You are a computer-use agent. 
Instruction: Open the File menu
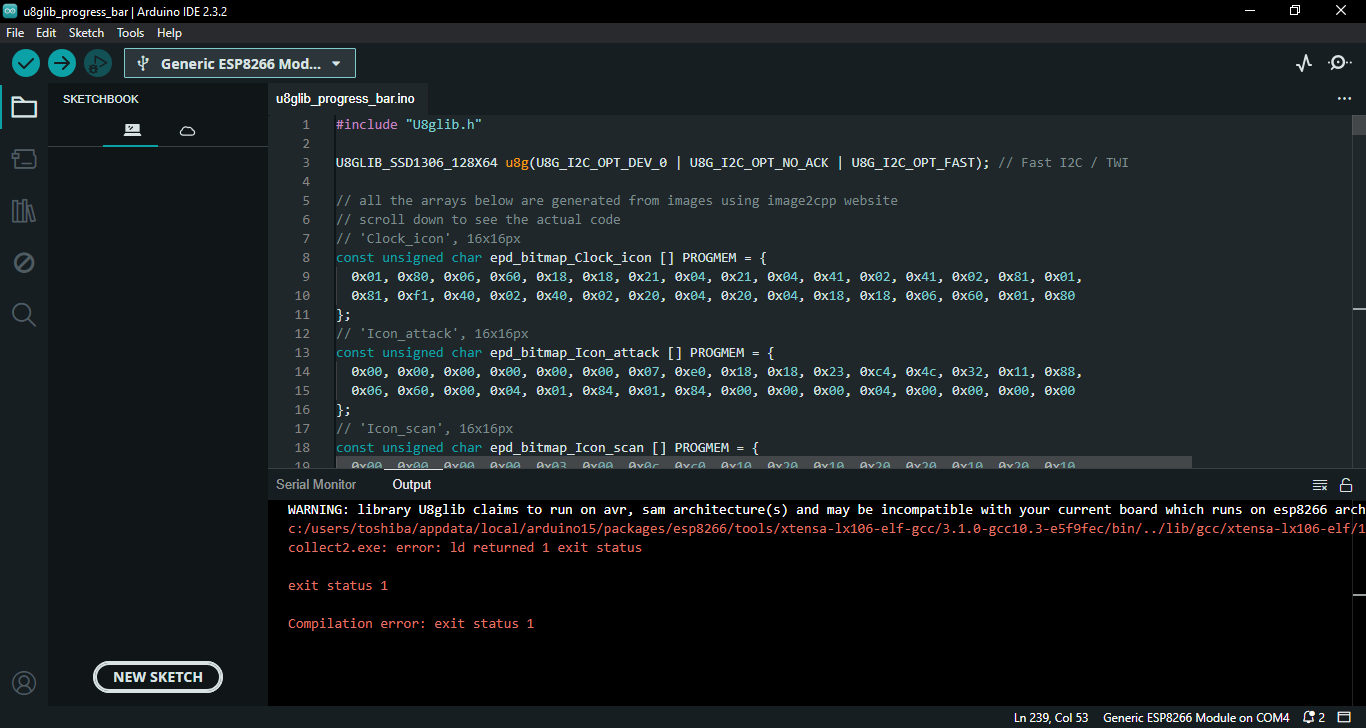[15, 33]
